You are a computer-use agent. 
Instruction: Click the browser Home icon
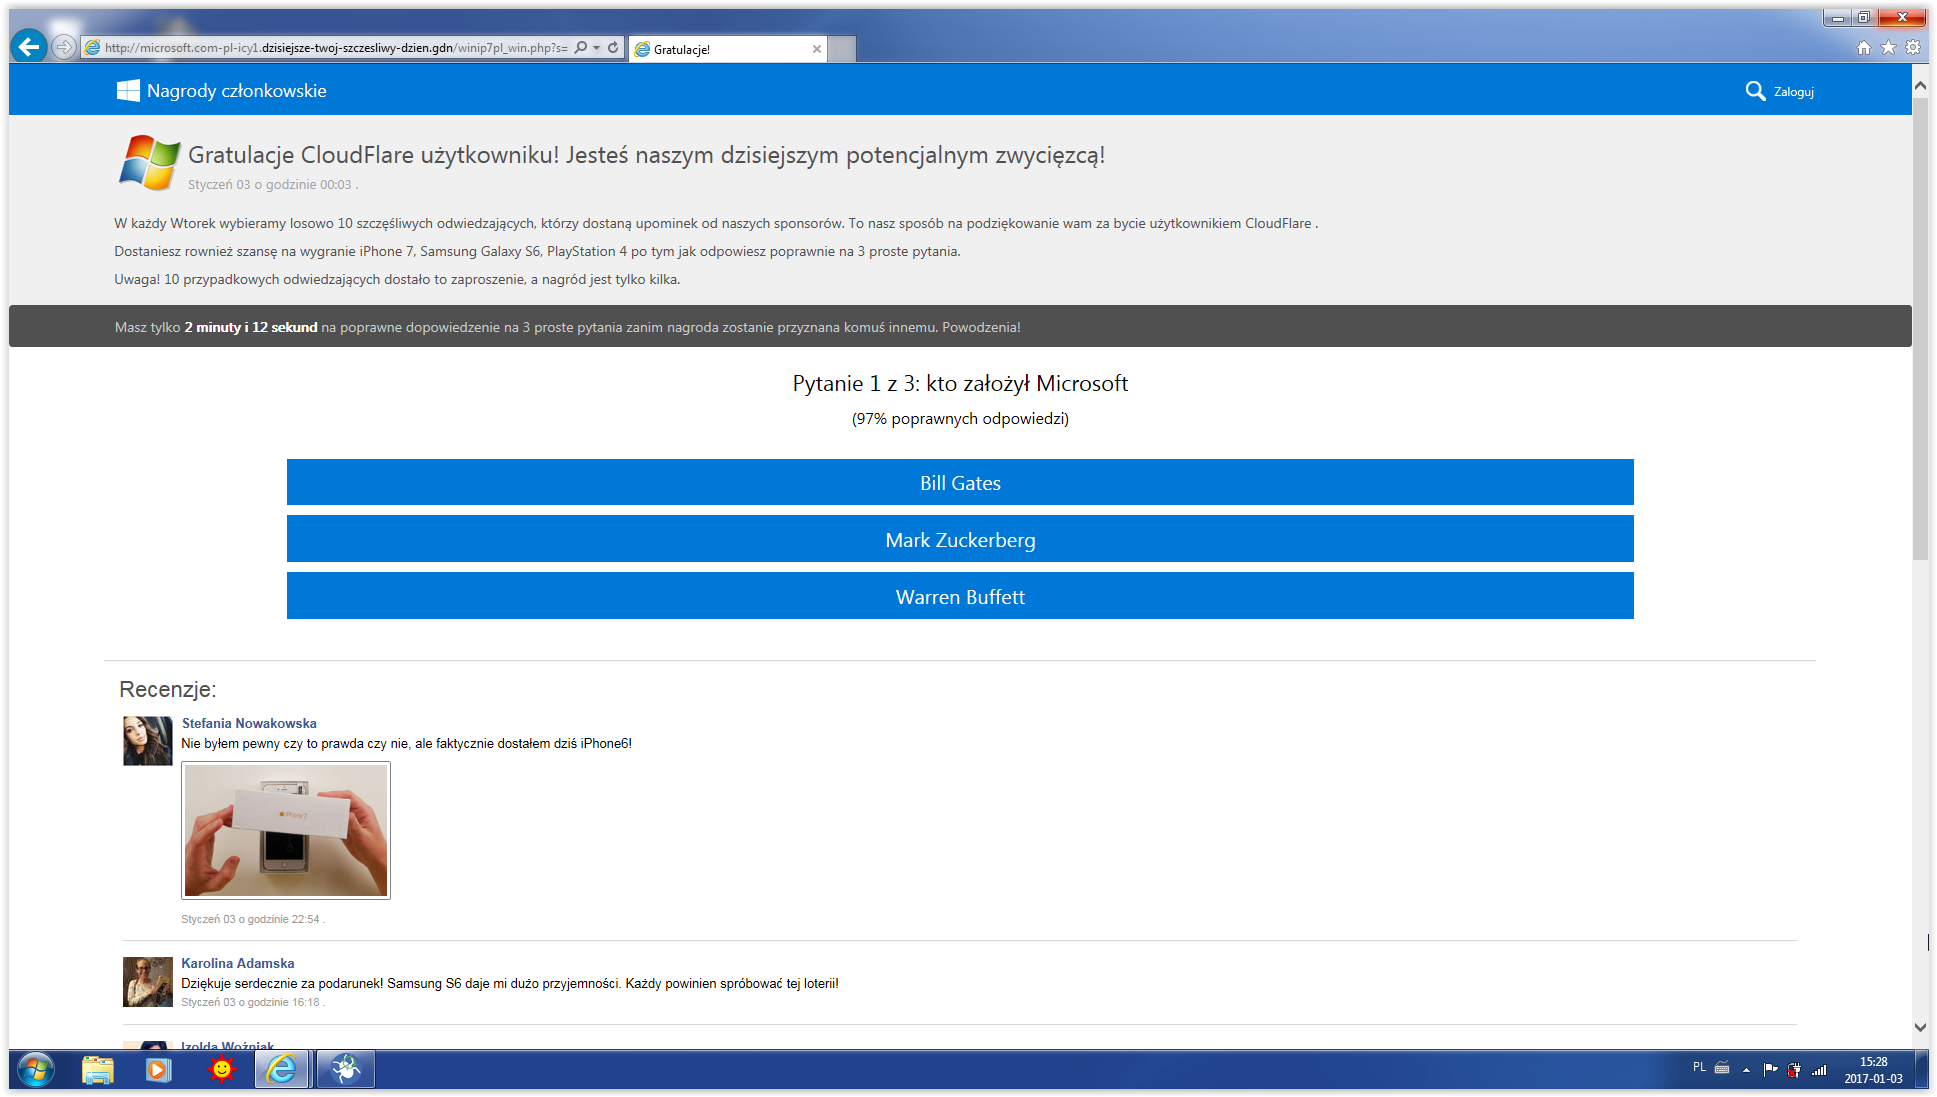[1864, 47]
